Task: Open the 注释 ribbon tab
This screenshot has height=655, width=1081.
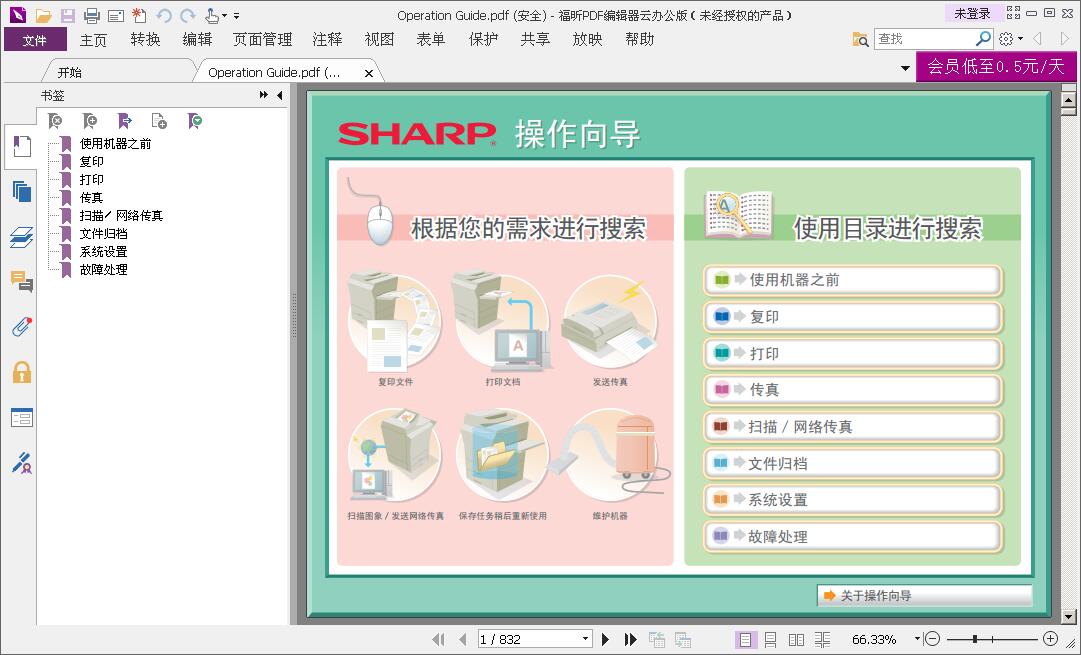Action: (327, 39)
